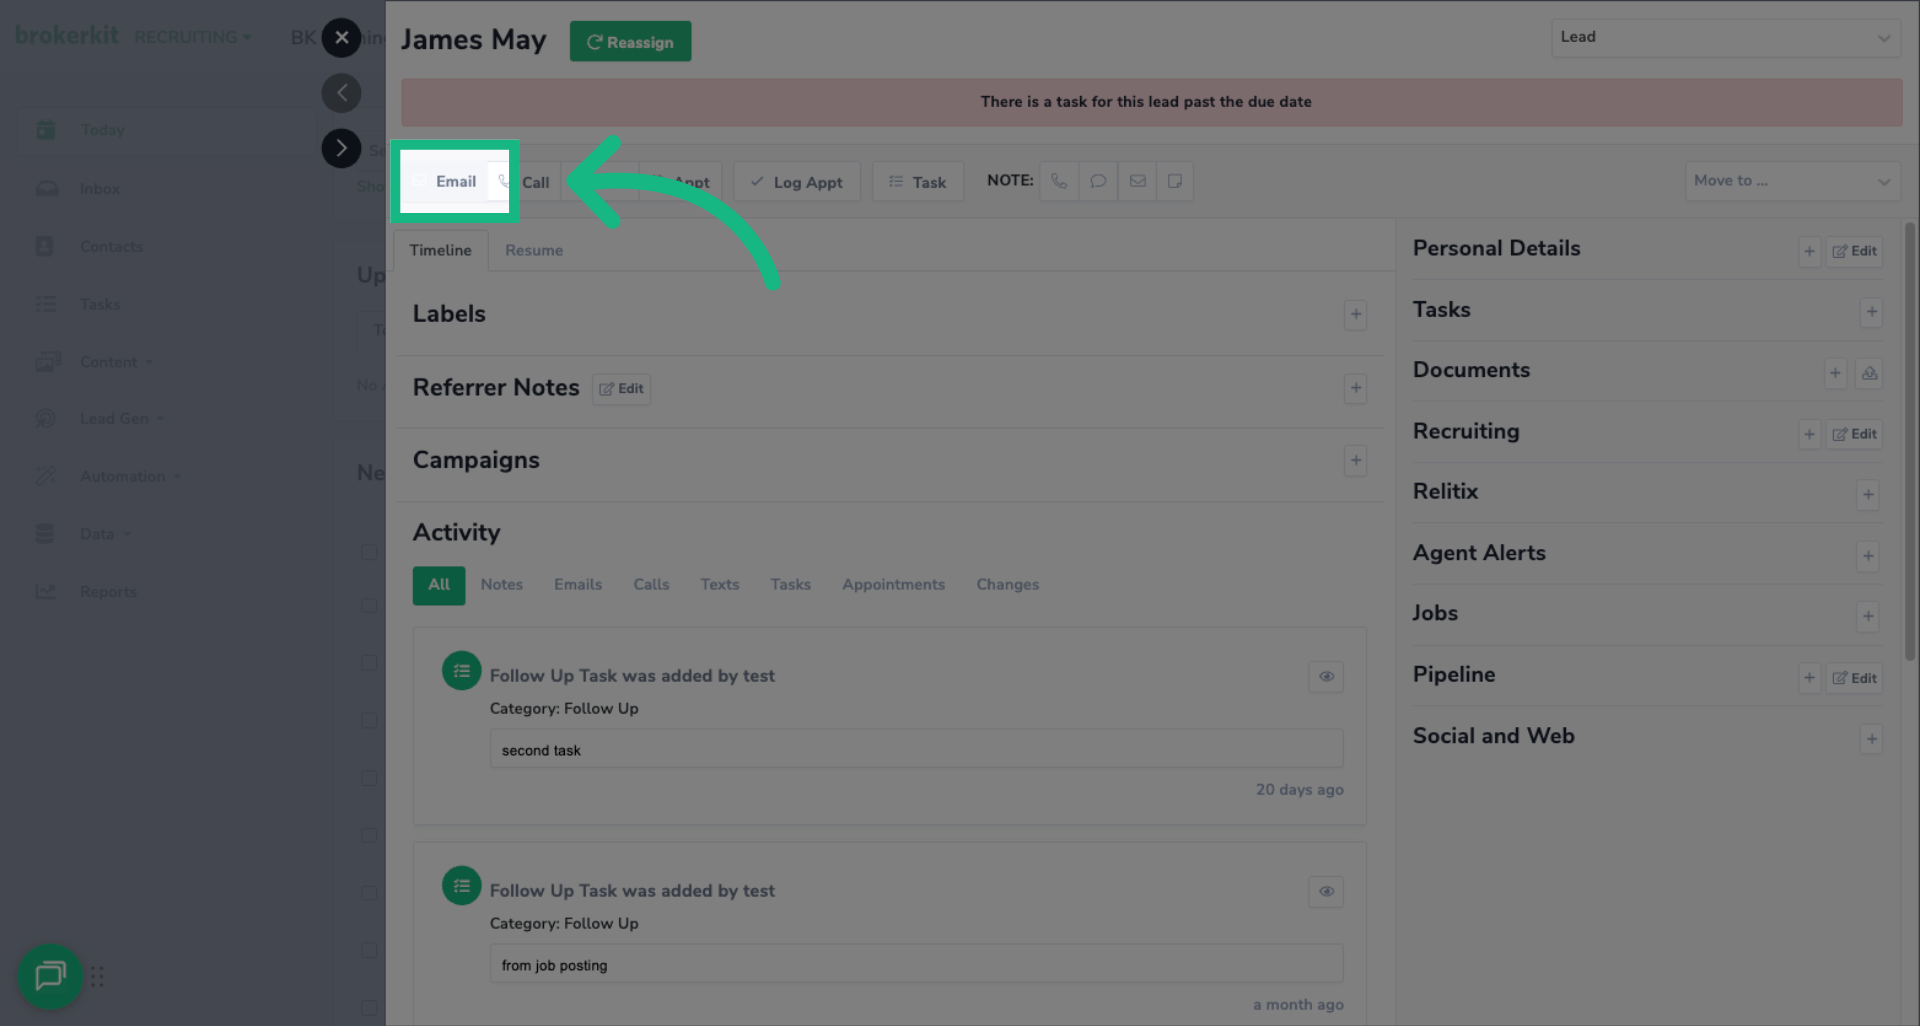This screenshot has height=1026, width=1920.
Task: Switch to the Resume tab
Action: (533, 250)
